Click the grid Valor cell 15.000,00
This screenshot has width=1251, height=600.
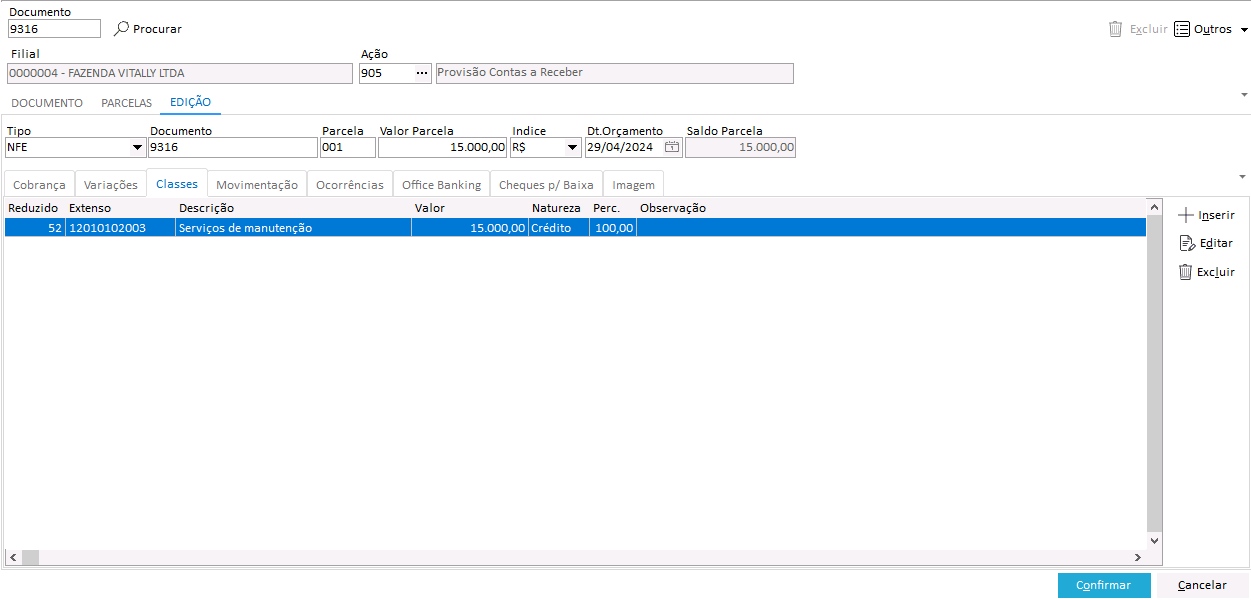[x=469, y=228]
